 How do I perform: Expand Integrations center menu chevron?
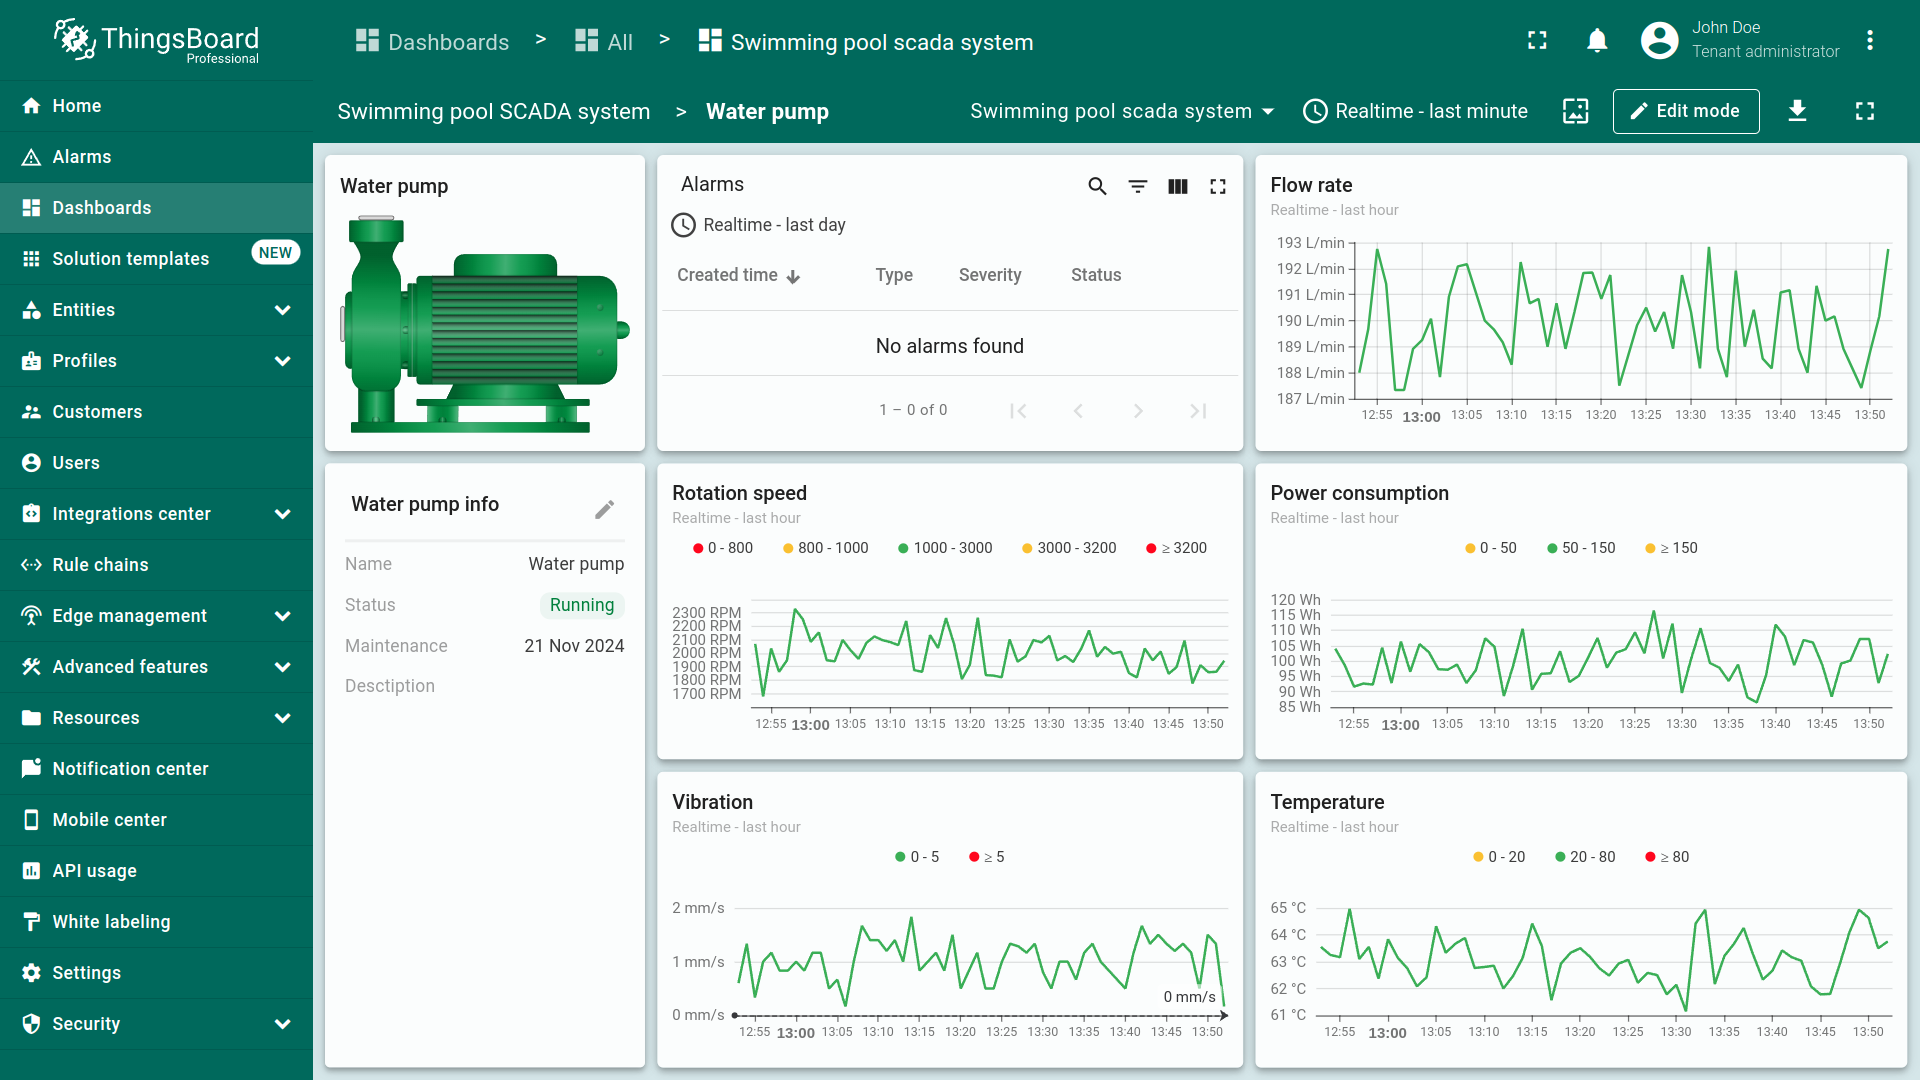tap(282, 514)
